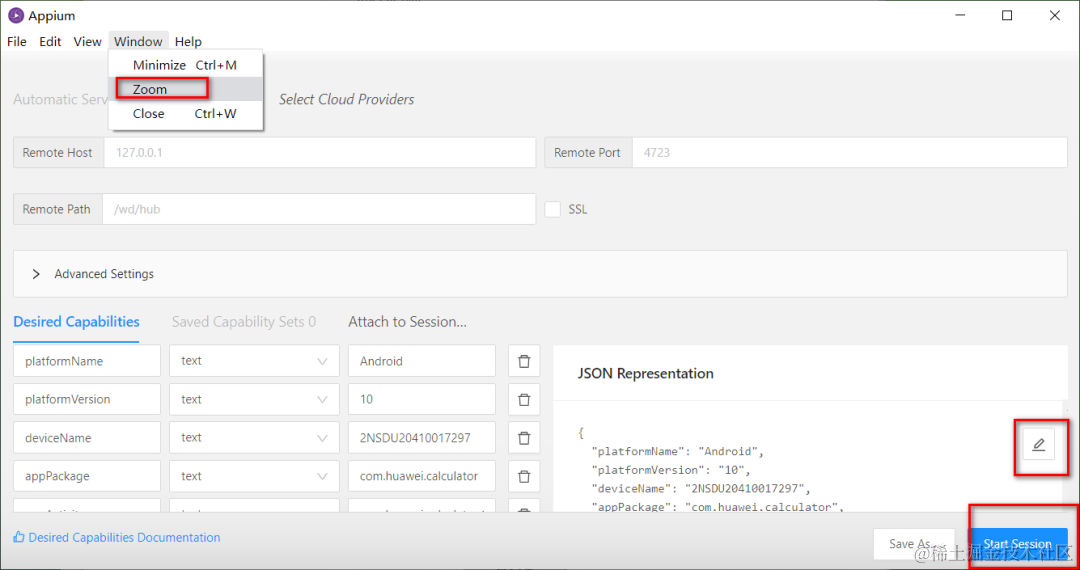
Task: Select Minimize in the Window menu
Action: 159,65
